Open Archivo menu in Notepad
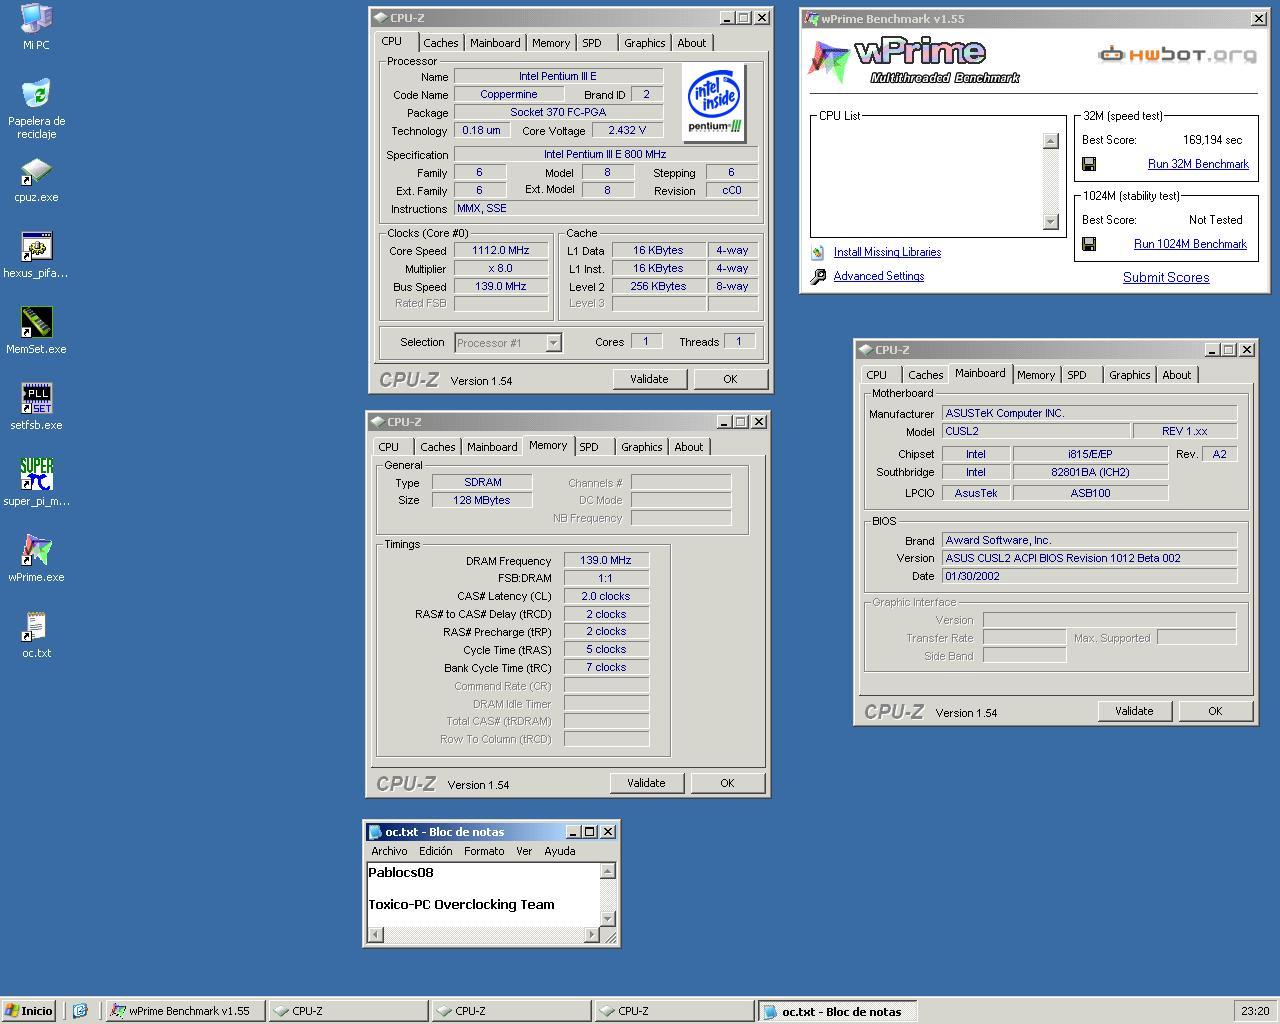 click(x=389, y=851)
